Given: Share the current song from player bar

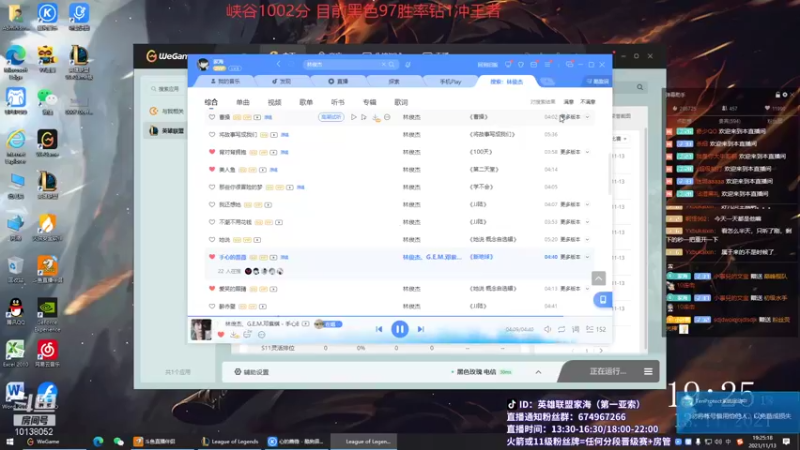Looking at the screenshot, I should click(247, 335).
